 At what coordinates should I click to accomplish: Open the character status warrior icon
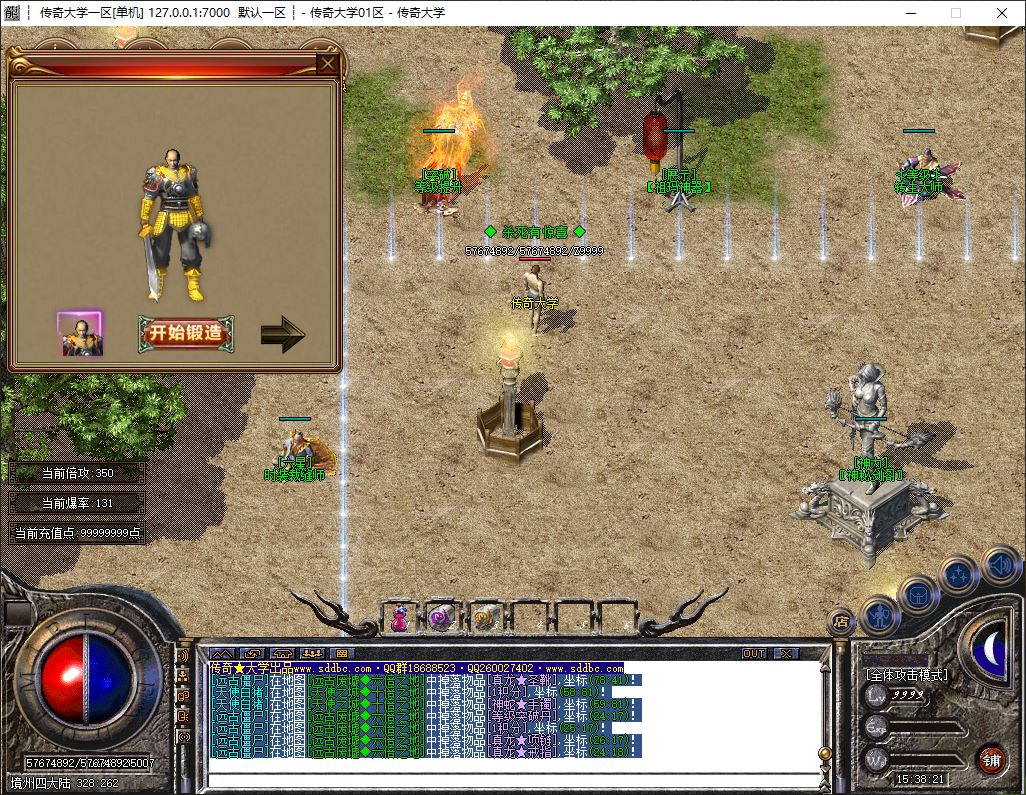(x=881, y=616)
